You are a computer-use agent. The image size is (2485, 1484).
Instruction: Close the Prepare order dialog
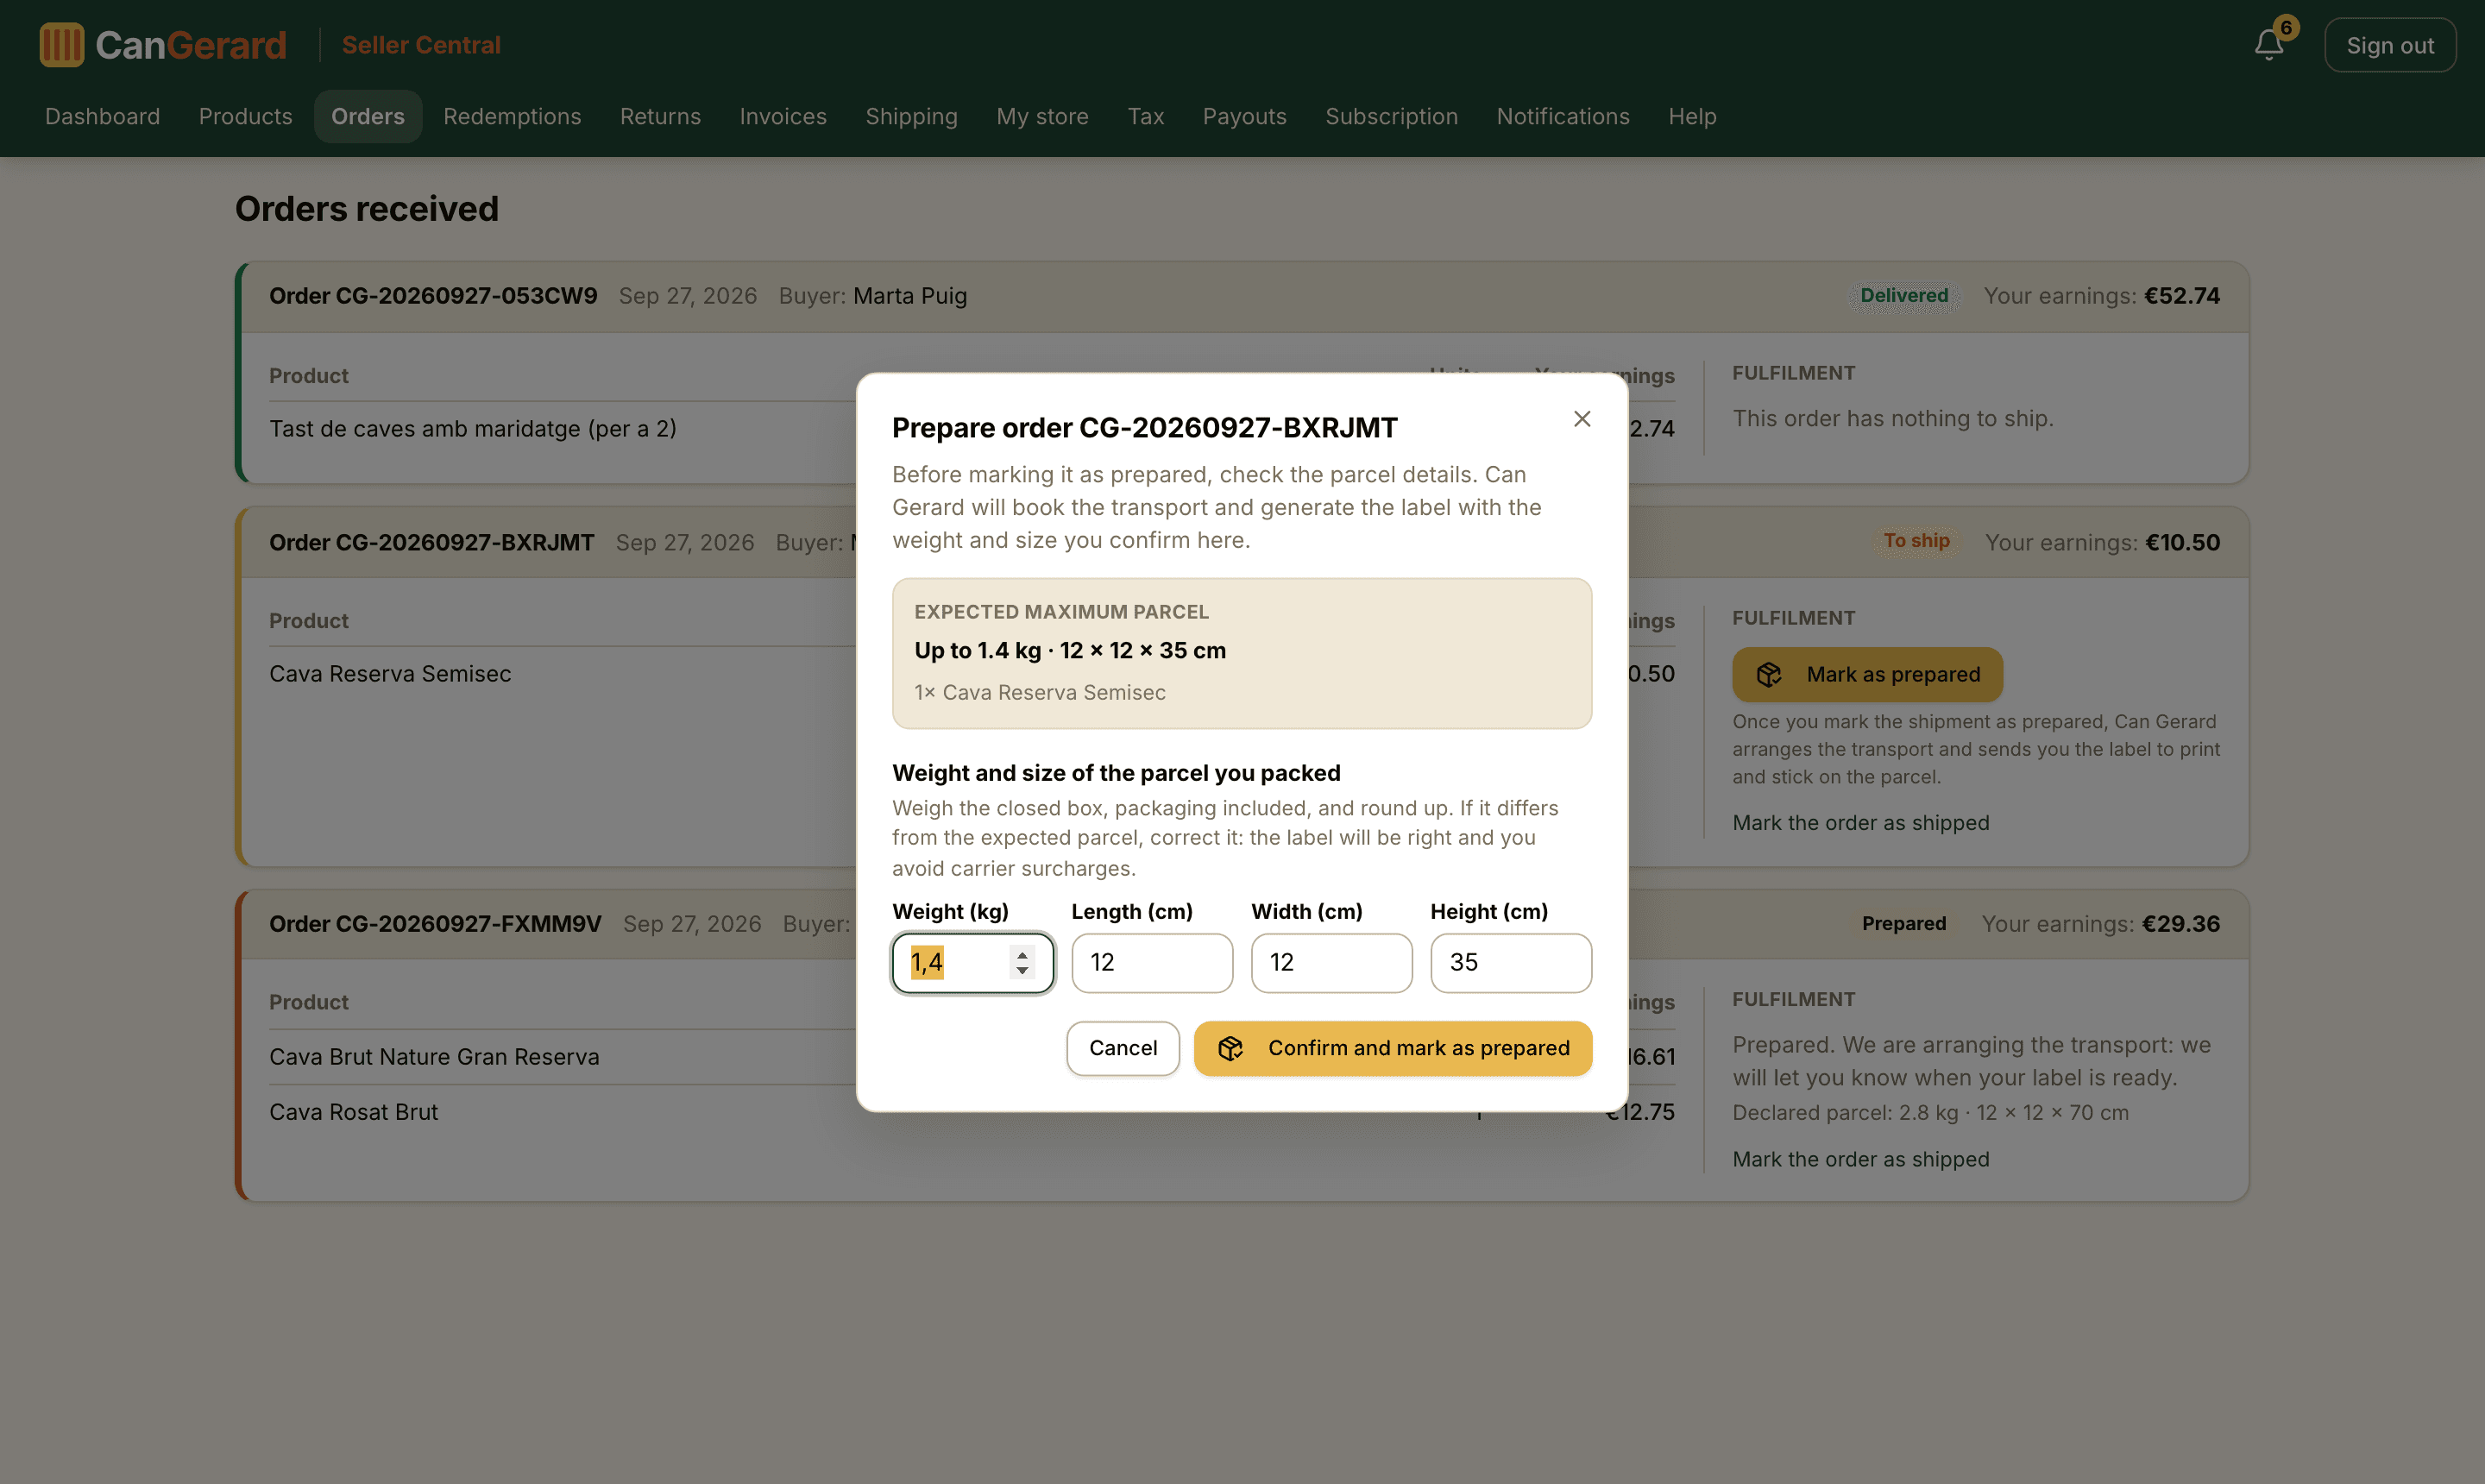[1582, 419]
